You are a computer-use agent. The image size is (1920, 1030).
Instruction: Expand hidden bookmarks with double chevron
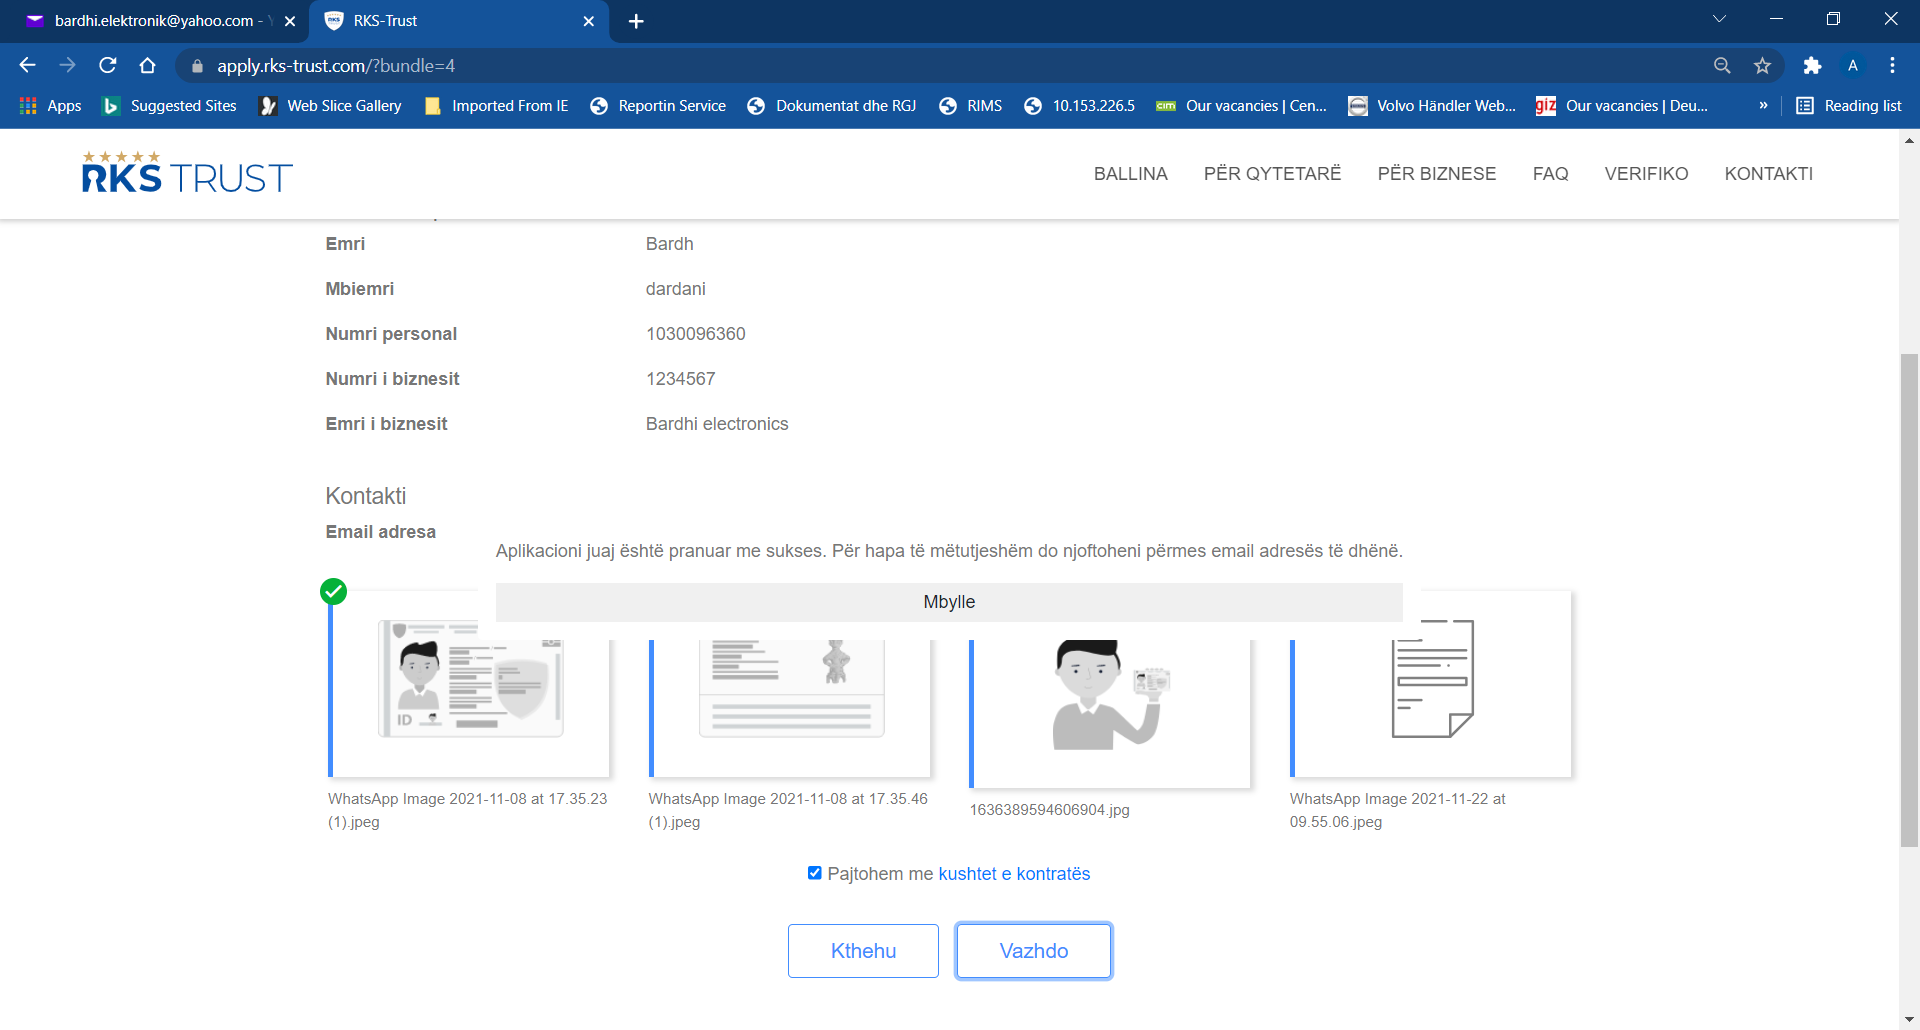(1763, 106)
